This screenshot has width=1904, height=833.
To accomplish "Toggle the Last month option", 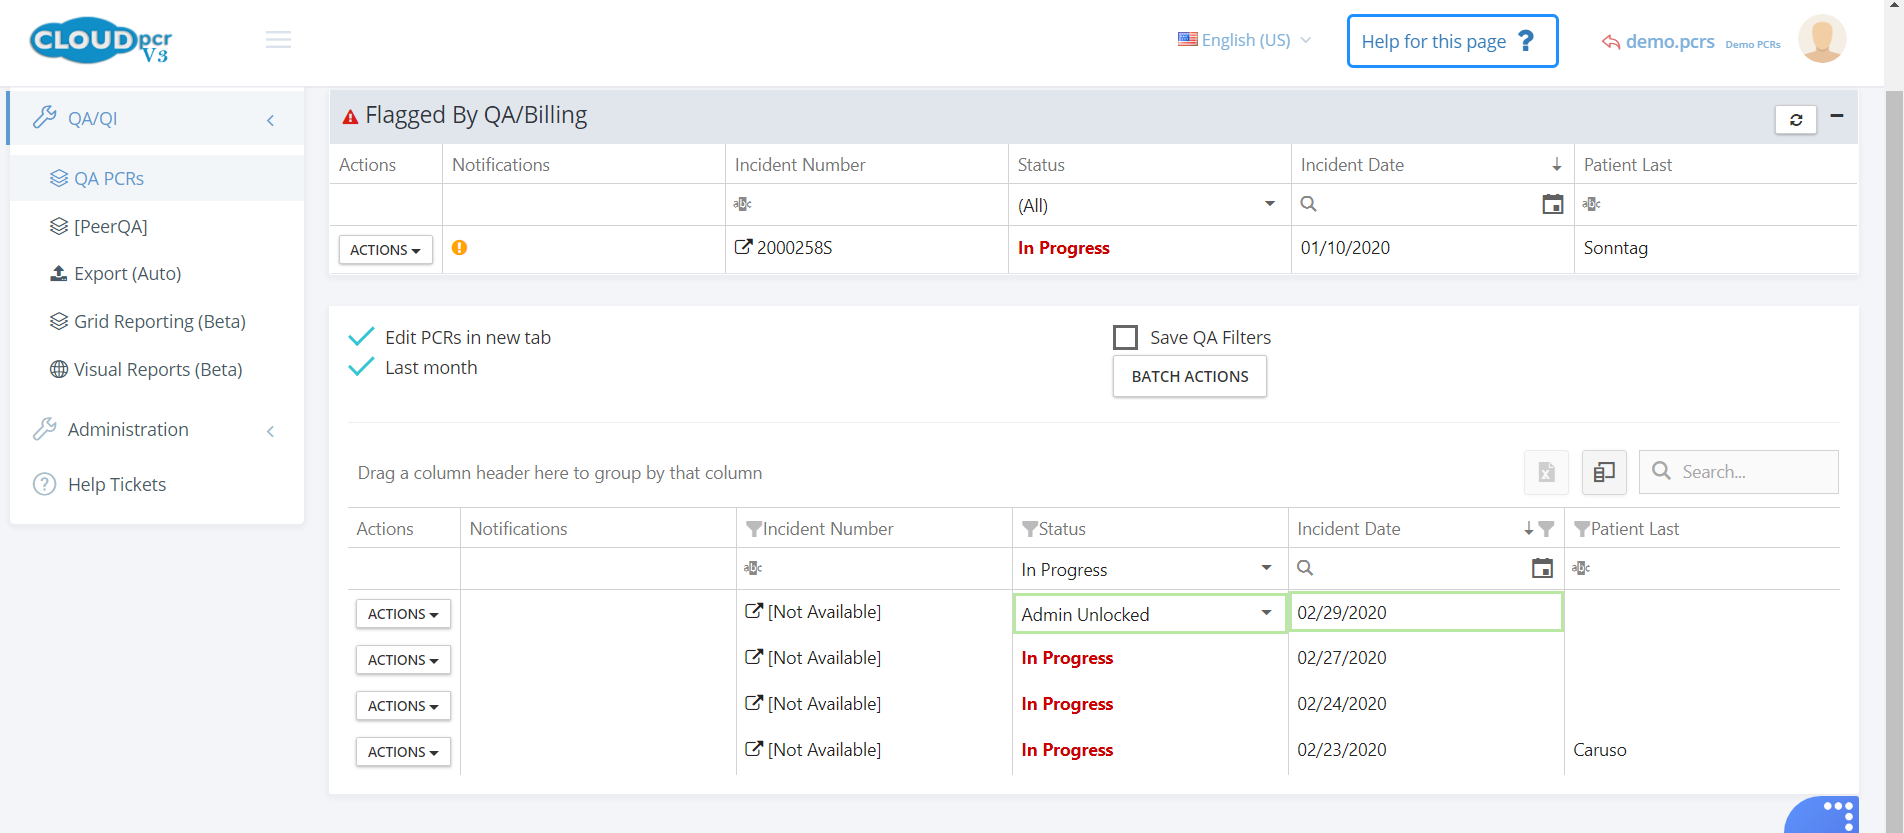I will click(361, 367).
